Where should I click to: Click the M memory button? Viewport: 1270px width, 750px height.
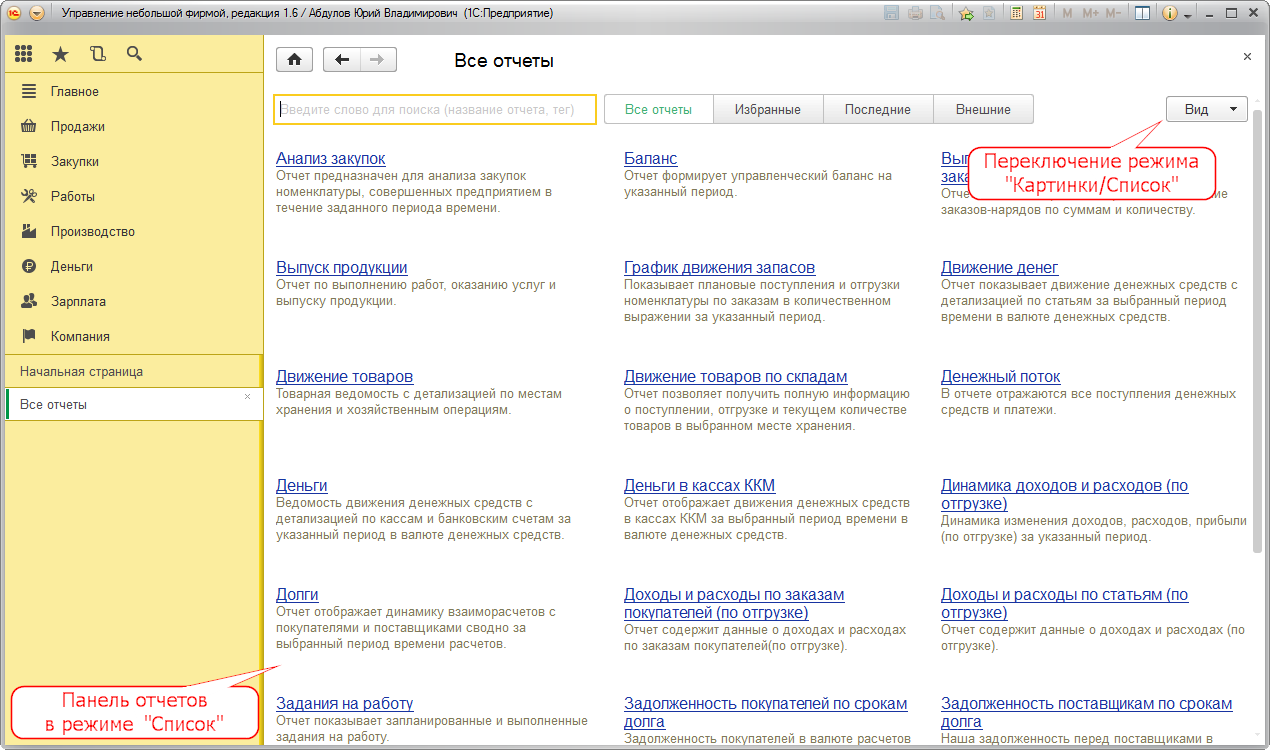coord(1067,14)
